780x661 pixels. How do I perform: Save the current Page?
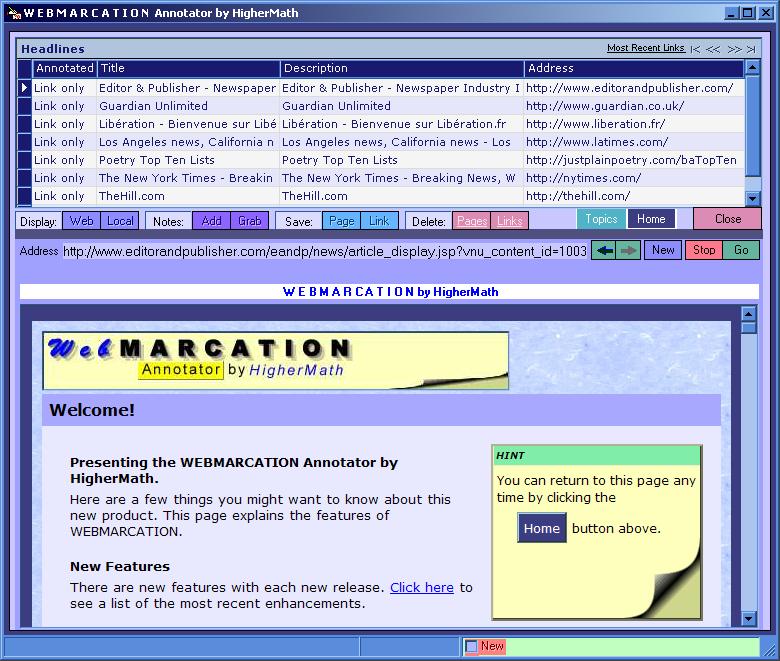coord(342,221)
